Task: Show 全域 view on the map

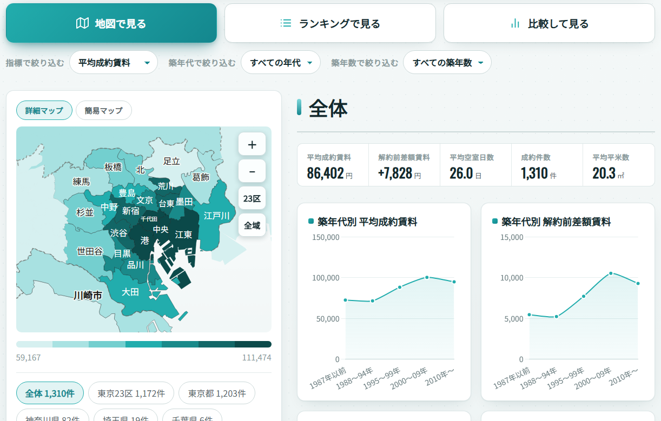Action: point(252,225)
